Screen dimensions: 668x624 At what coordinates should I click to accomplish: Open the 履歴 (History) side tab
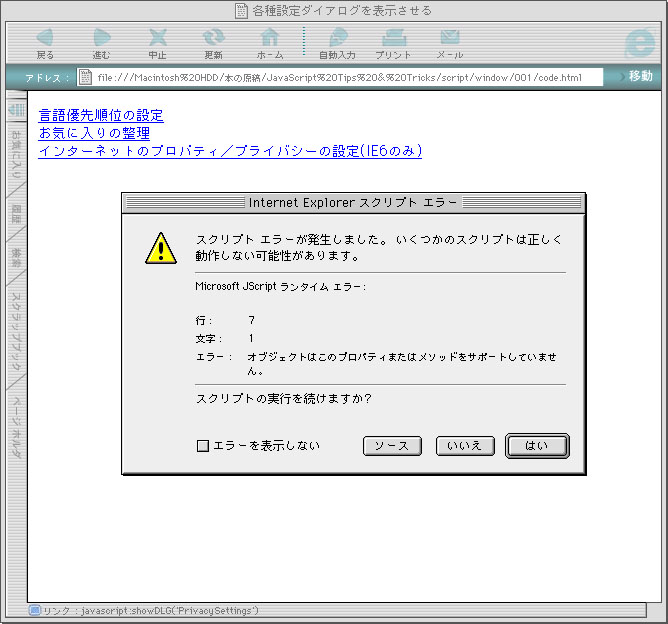pos(16,214)
